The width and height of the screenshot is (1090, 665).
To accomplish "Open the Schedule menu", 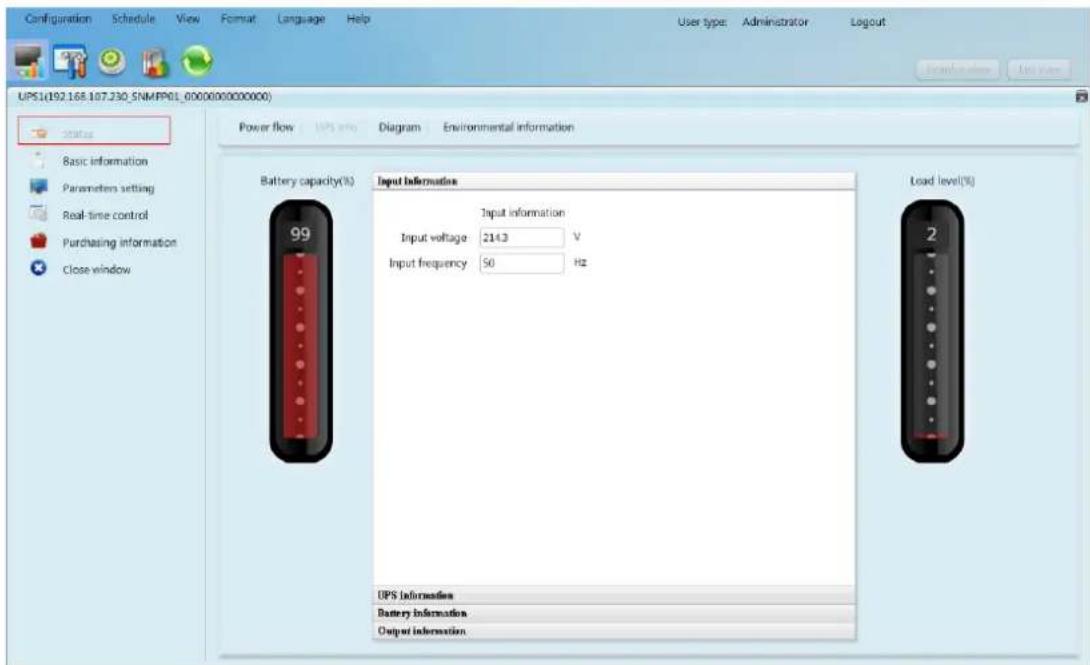I will [x=133, y=19].
